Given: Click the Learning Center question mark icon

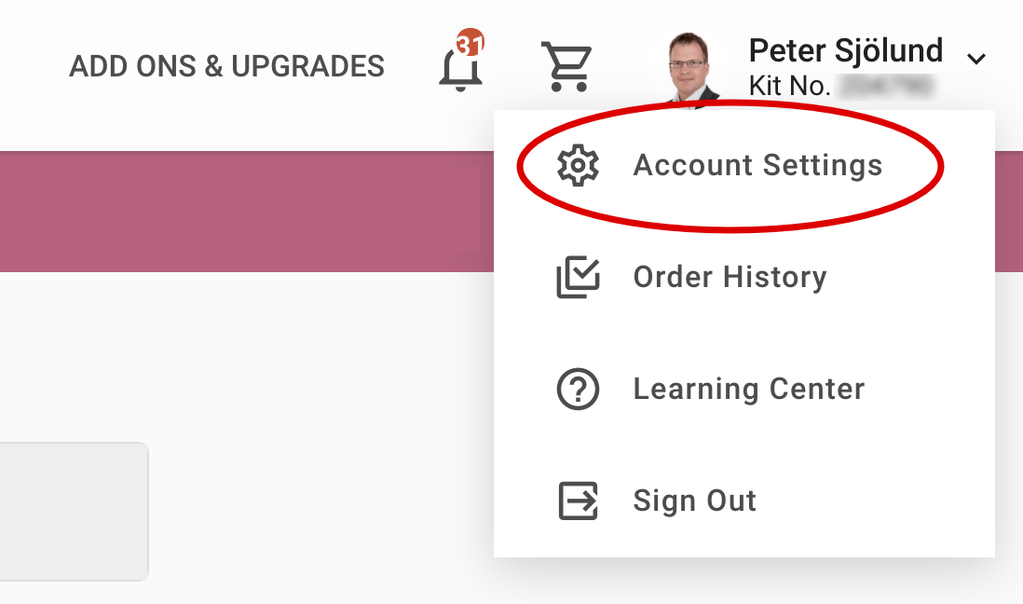Looking at the screenshot, I should pos(577,389).
